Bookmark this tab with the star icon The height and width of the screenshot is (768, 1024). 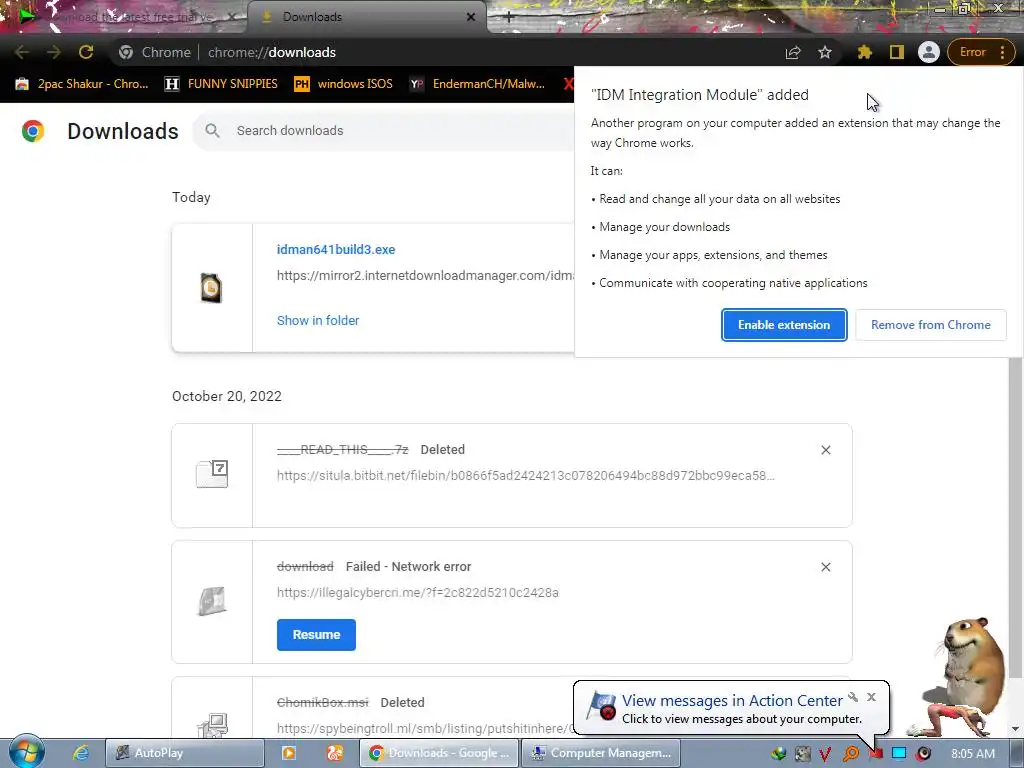[x=825, y=52]
